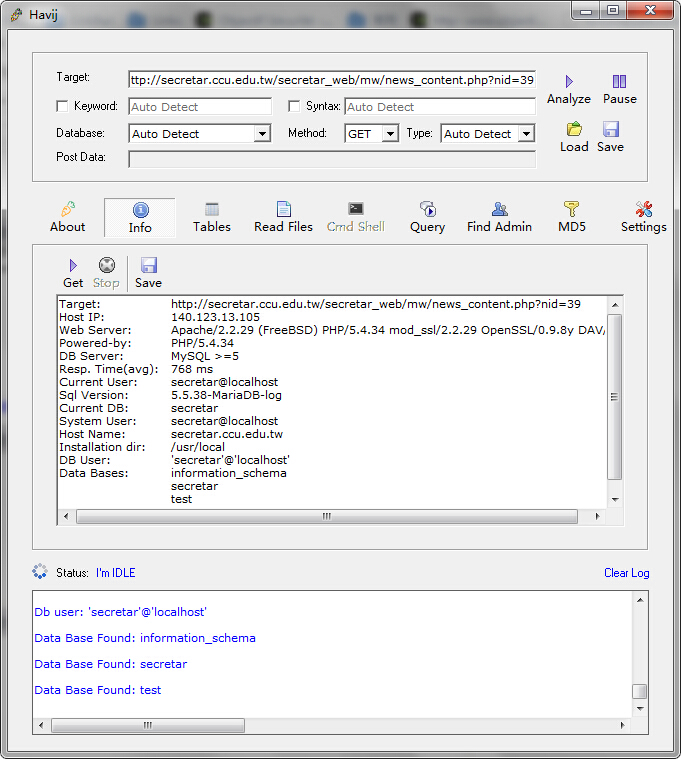Click the top Save floppy icon
681x759 pixels.
[x=610, y=129]
